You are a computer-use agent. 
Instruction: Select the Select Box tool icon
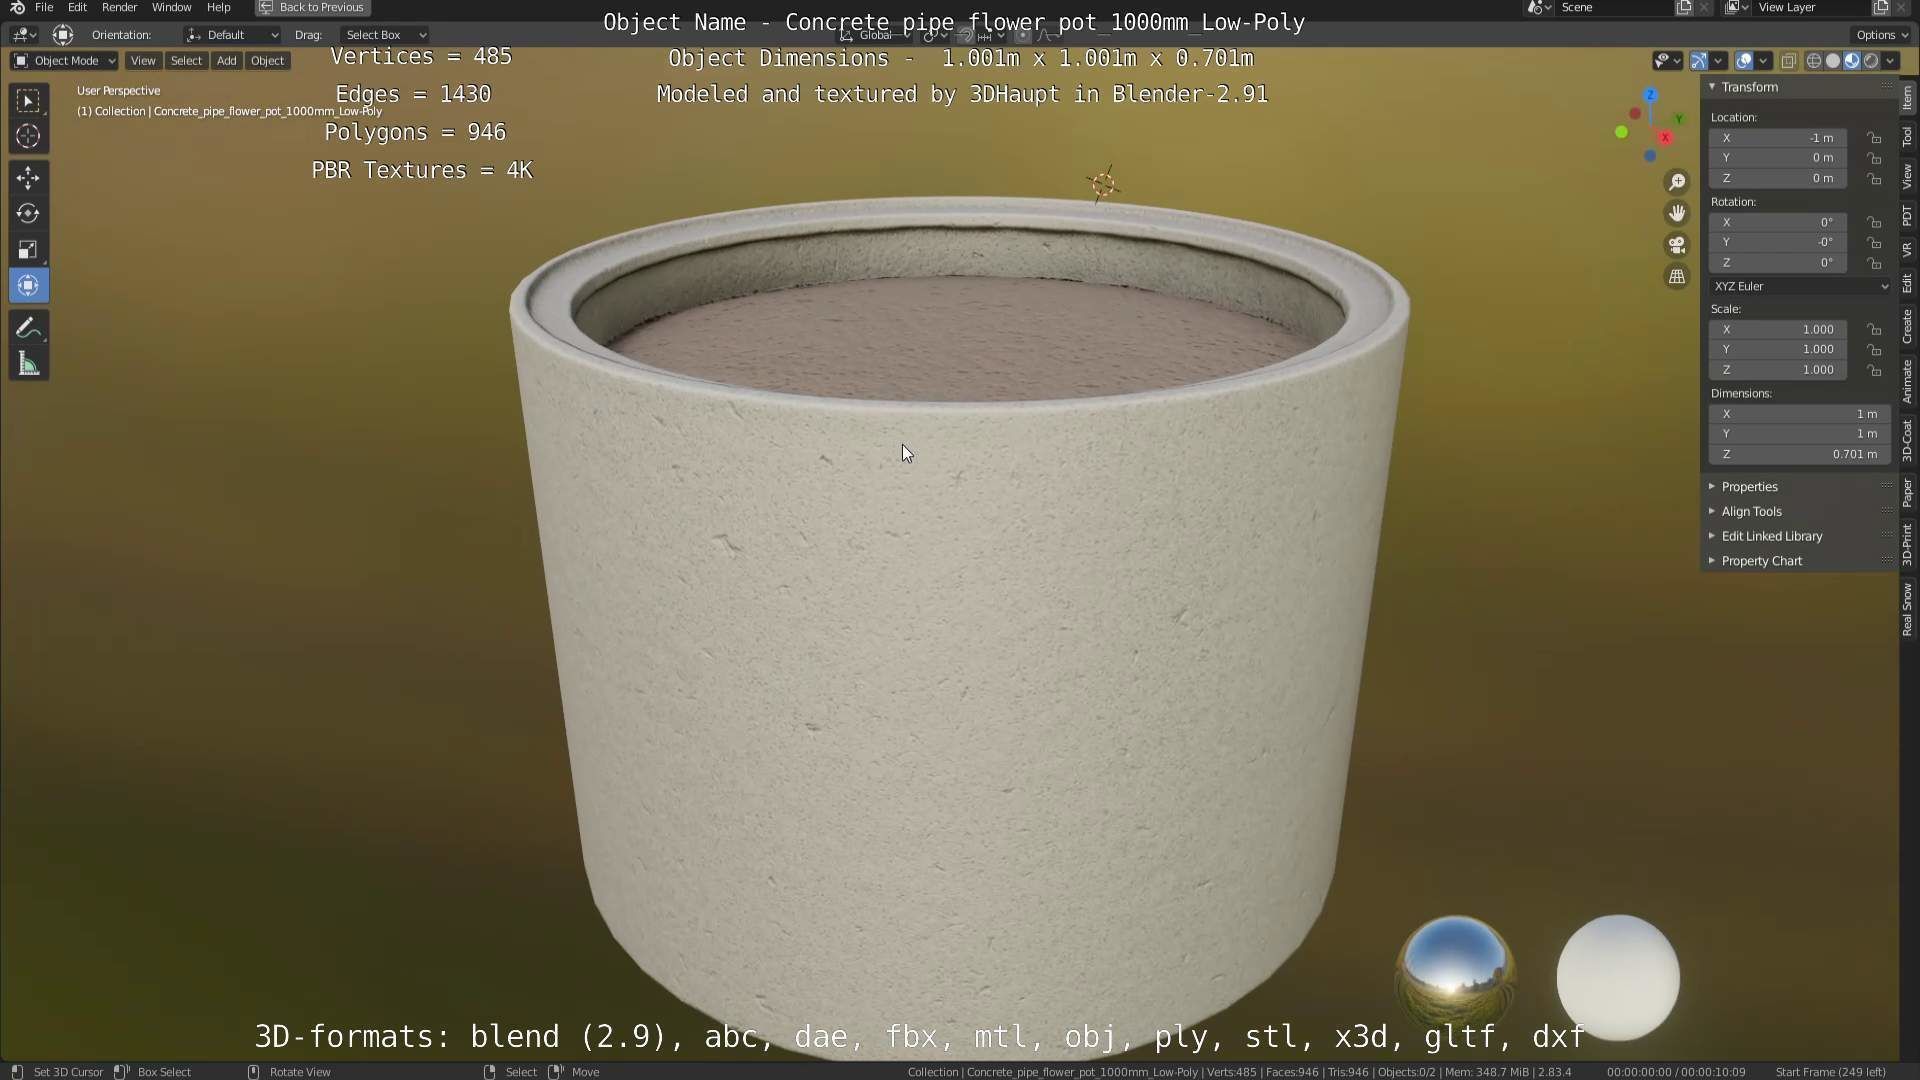point(28,101)
